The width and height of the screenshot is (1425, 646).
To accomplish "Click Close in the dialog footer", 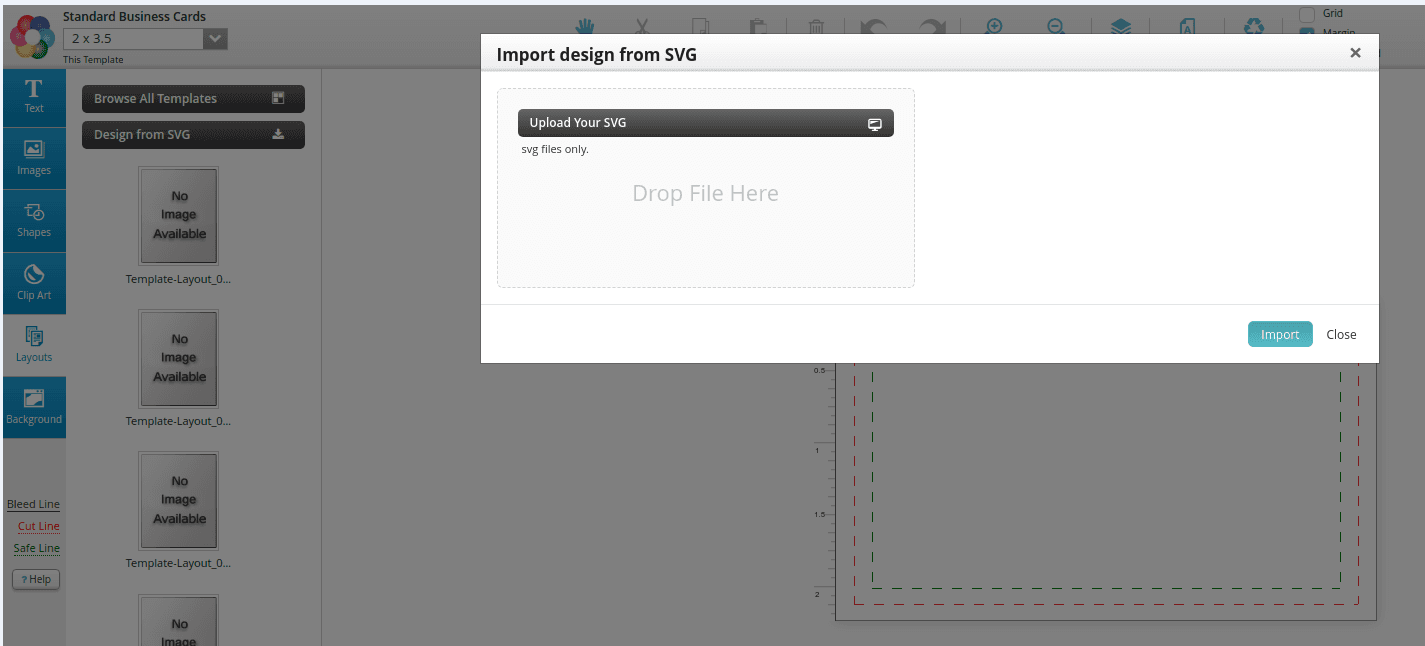I will [x=1341, y=334].
